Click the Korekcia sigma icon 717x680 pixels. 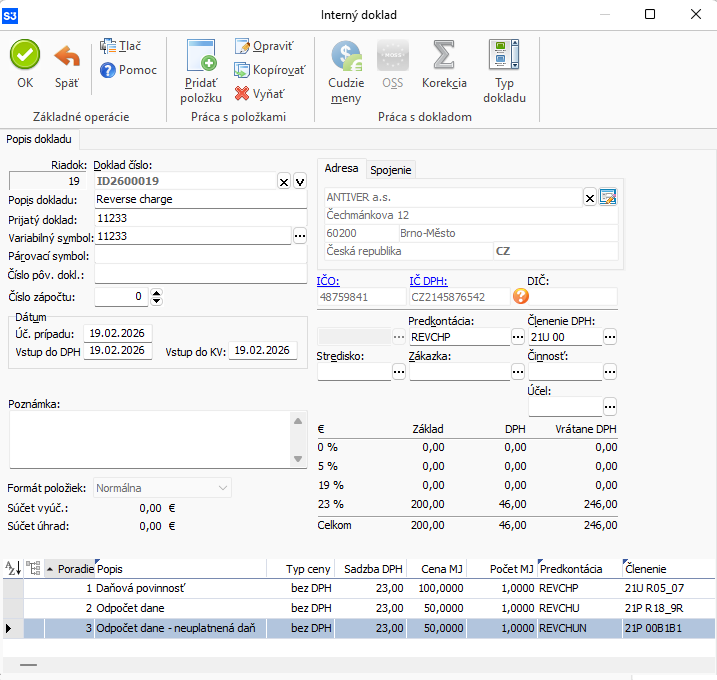(444, 55)
